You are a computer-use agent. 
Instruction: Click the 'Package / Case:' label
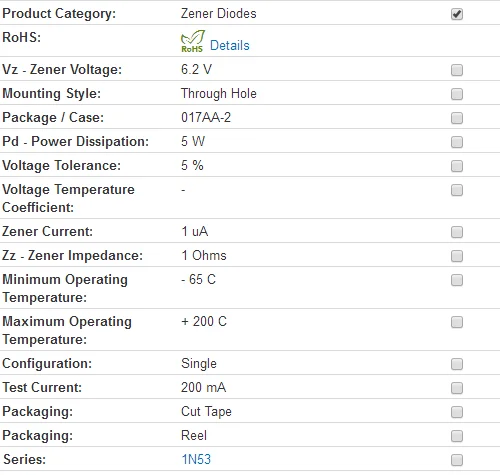(53, 118)
